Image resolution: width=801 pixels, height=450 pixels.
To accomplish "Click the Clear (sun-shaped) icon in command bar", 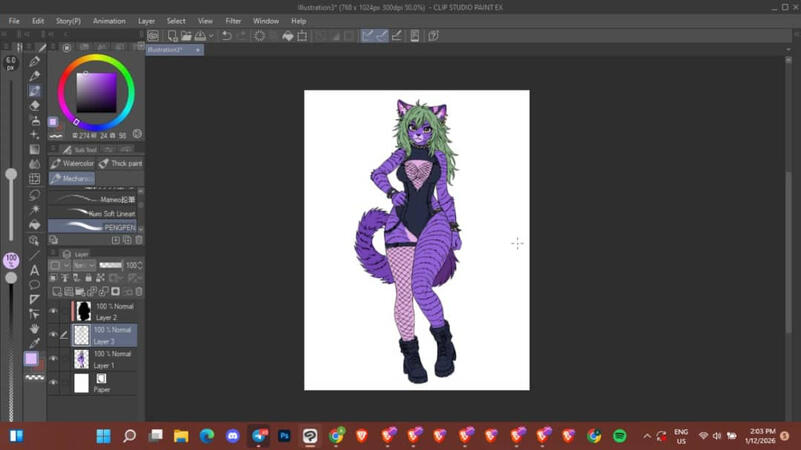I will coord(260,36).
